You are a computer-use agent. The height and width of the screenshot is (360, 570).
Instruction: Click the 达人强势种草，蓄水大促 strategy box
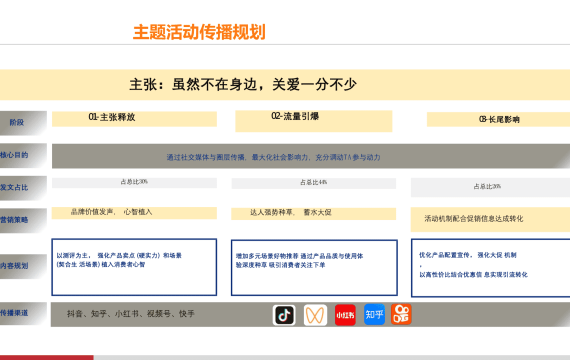coord(313,213)
